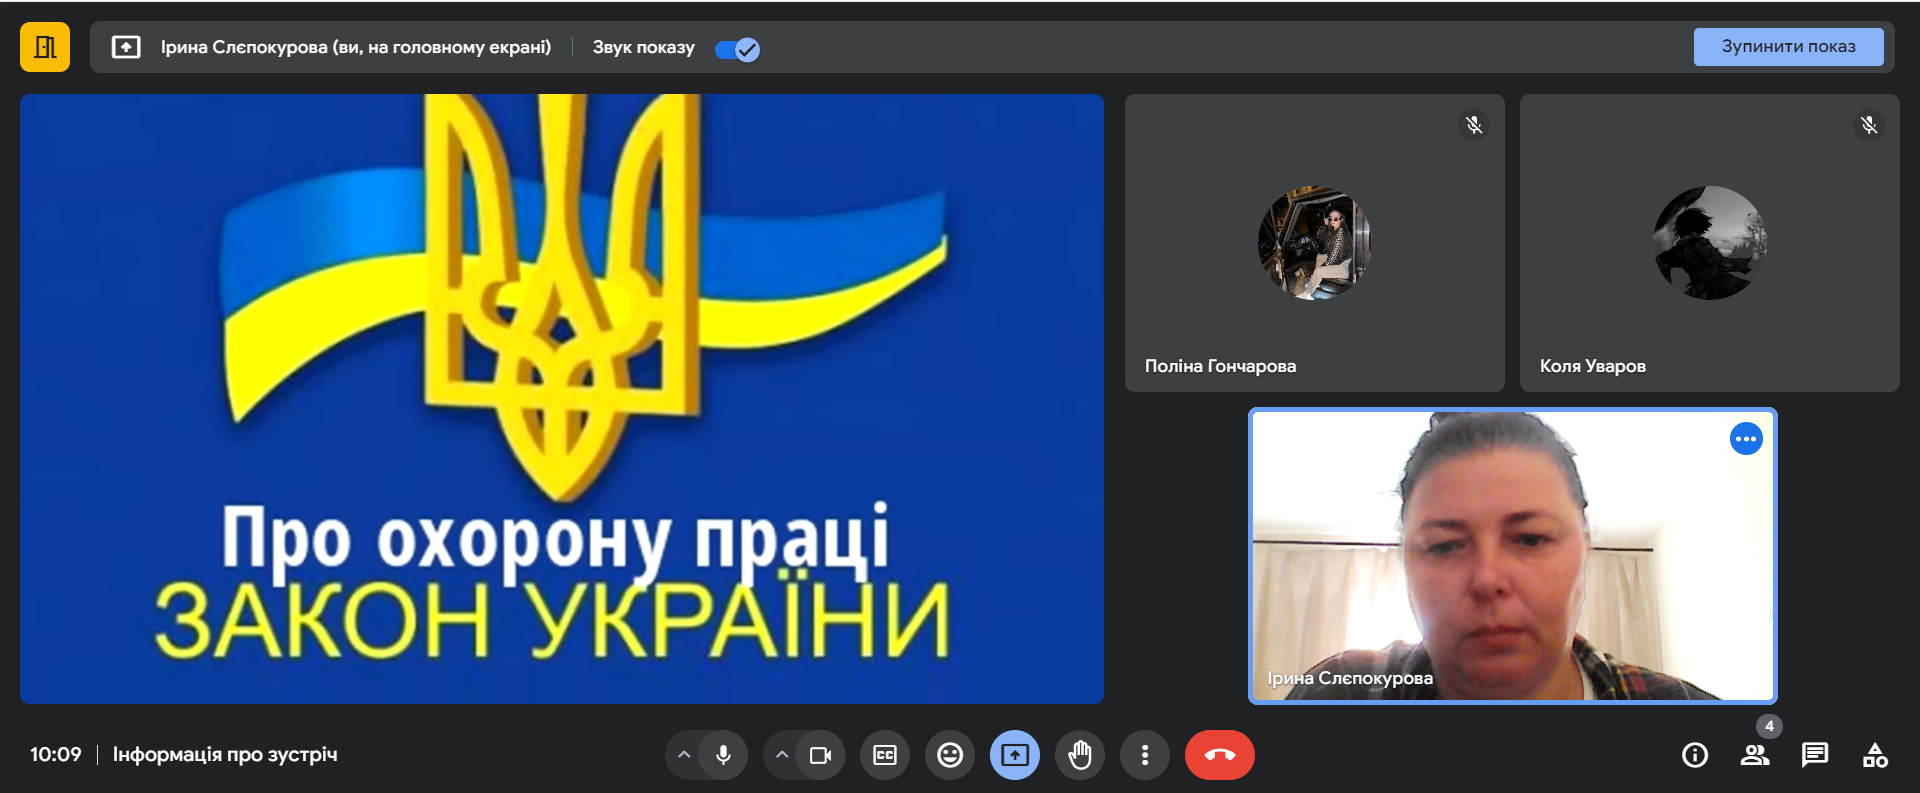Toggle closed captions
1920x793 pixels.
885,755
